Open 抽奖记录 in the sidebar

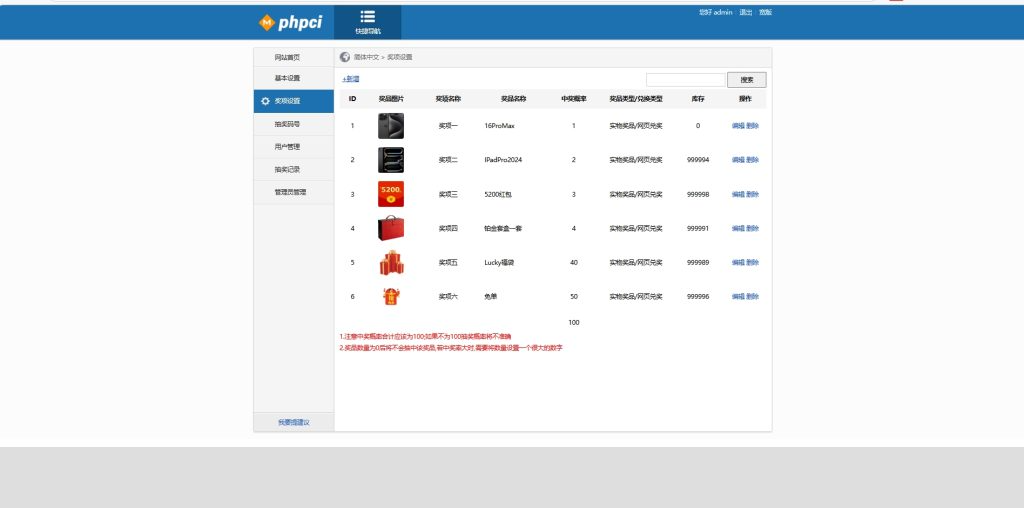tap(287, 169)
